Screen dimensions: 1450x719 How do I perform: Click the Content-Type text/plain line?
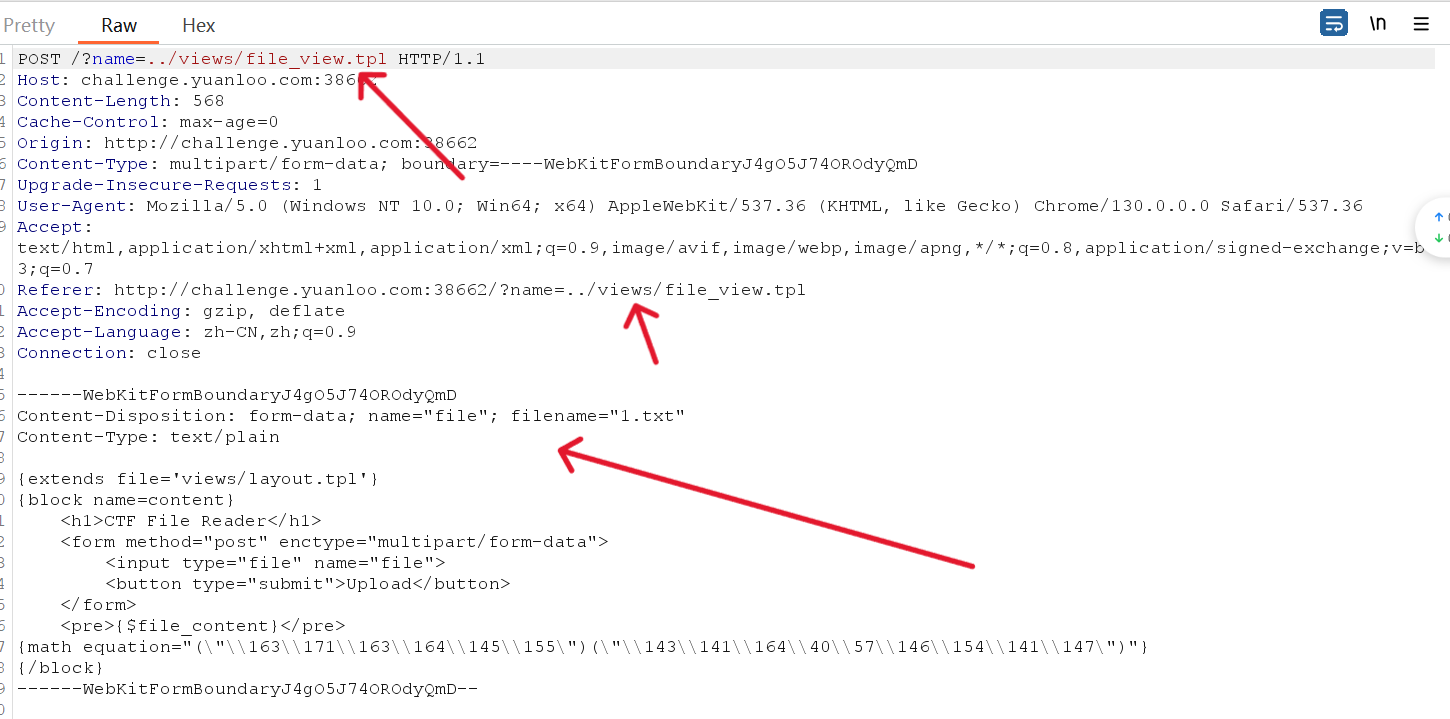(x=148, y=437)
